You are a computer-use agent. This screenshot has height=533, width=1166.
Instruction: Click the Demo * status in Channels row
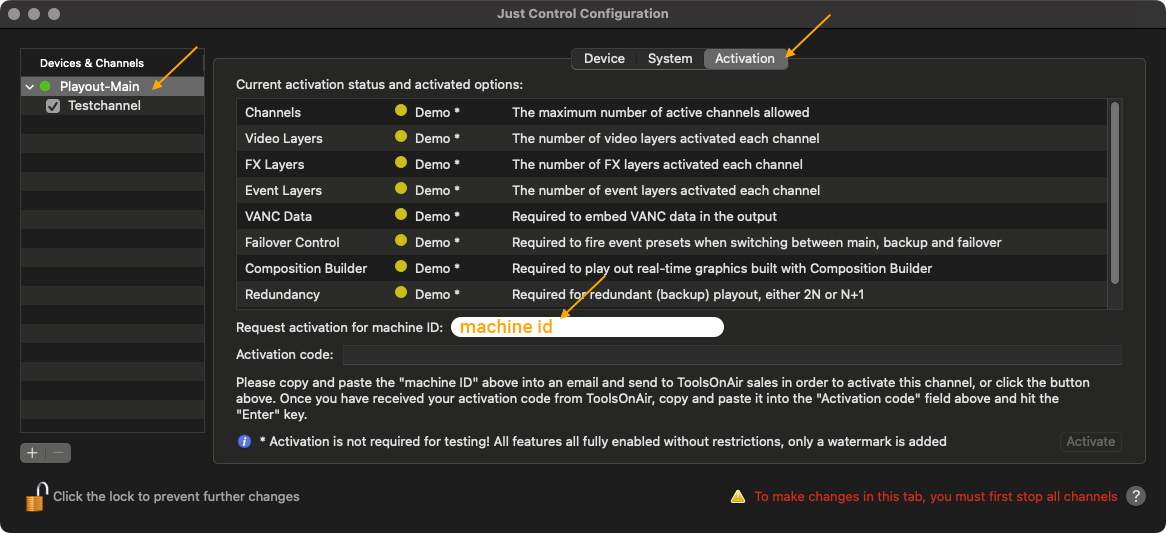[x=437, y=112]
